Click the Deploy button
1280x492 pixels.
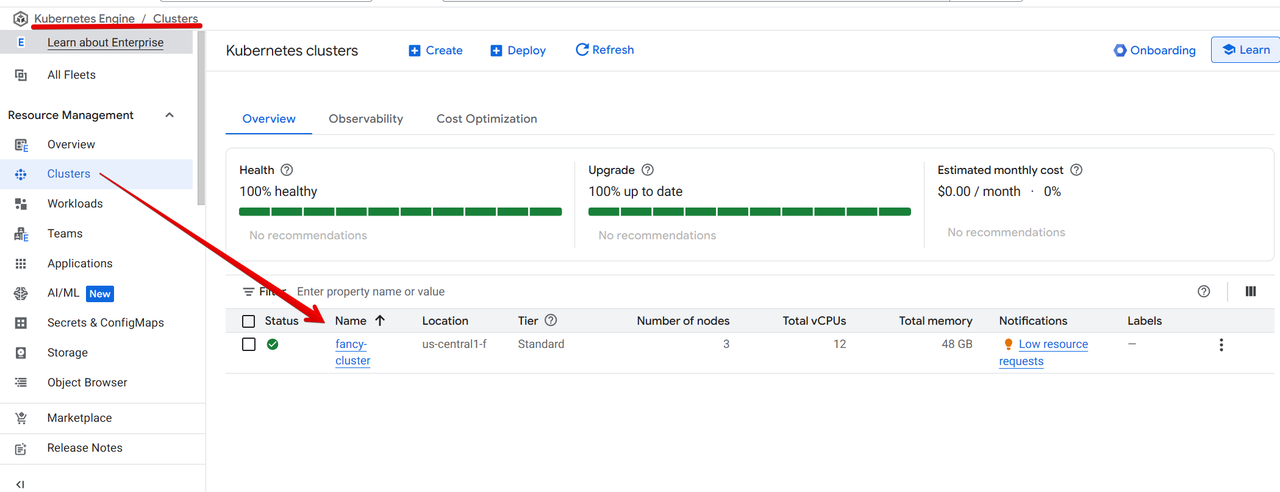(518, 50)
